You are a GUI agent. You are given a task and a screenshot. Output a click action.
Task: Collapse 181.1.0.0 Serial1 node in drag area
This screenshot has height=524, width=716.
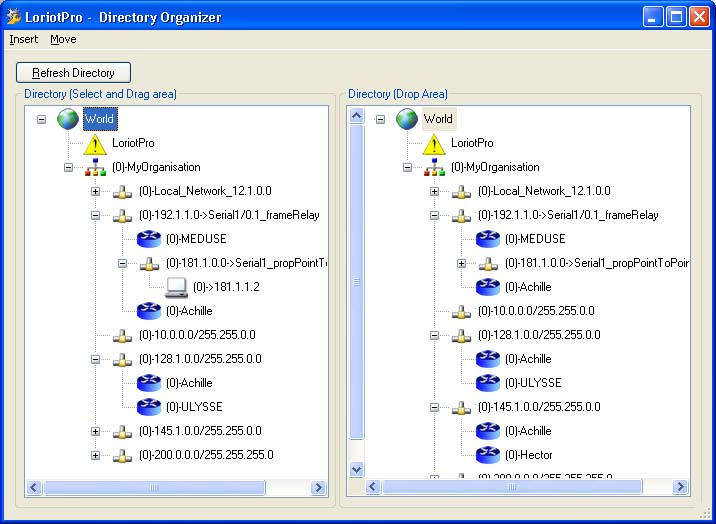tap(122, 263)
